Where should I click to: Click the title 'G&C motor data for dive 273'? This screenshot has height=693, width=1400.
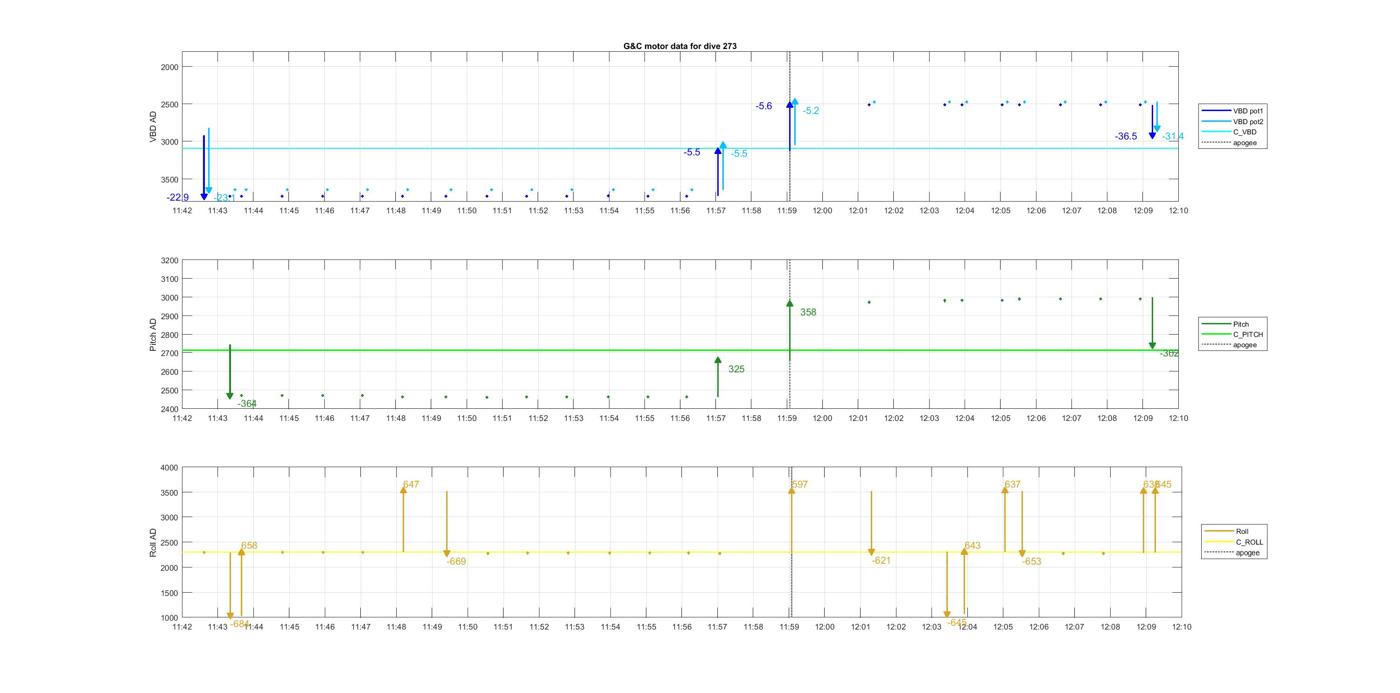click(680, 46)
